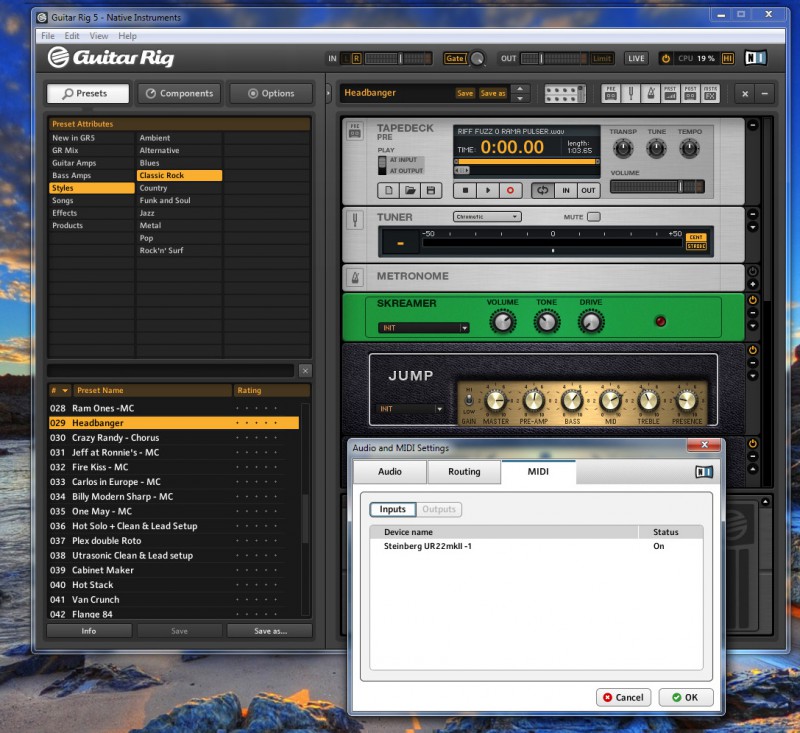
Task: Save the Tapedeck recording with disk icon
Action: (431, 190)
